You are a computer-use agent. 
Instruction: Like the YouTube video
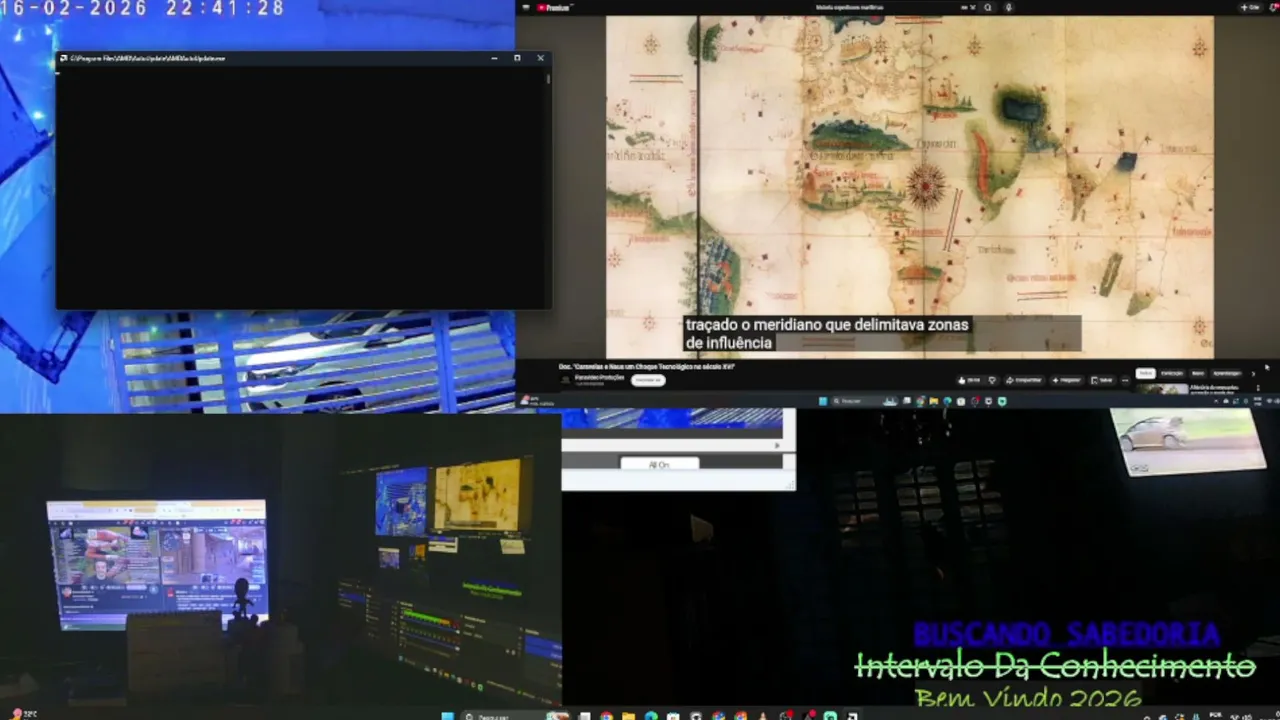pos(969,380)
